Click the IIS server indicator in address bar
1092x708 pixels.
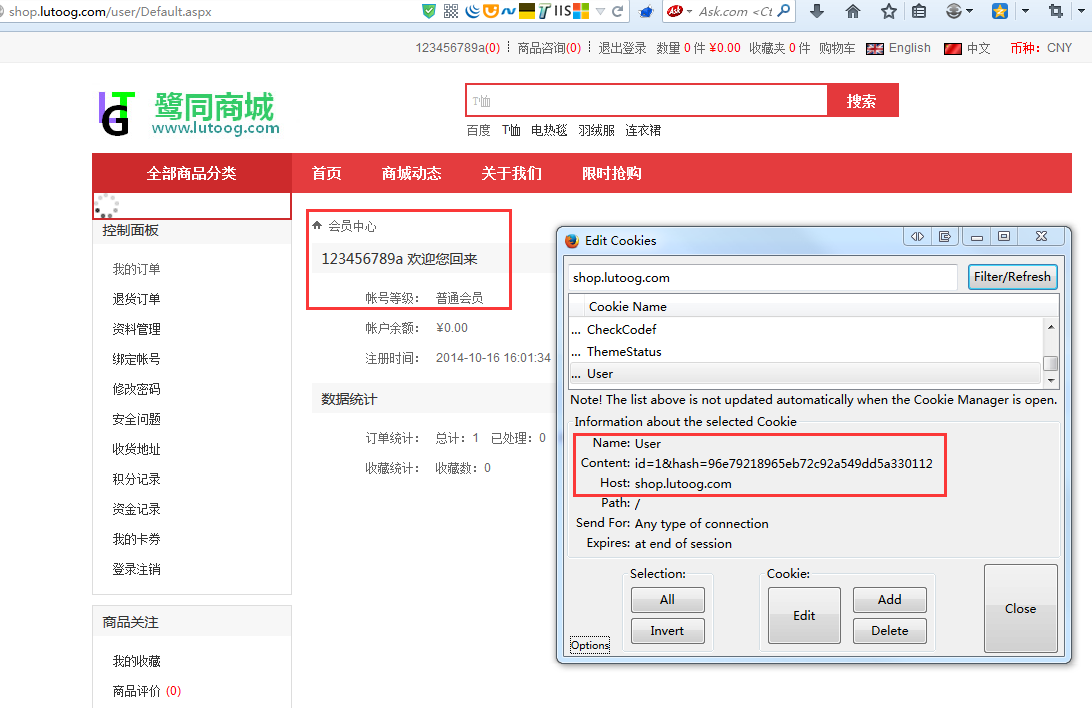[x=563, y=11]
